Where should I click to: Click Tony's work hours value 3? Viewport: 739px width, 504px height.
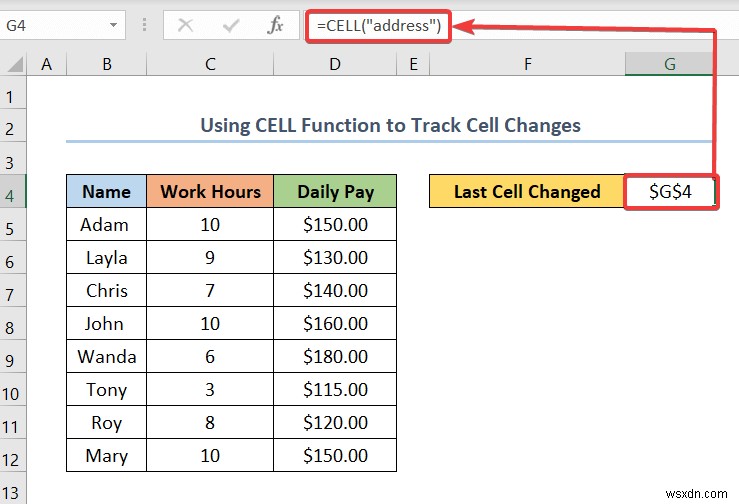[210, 389]
